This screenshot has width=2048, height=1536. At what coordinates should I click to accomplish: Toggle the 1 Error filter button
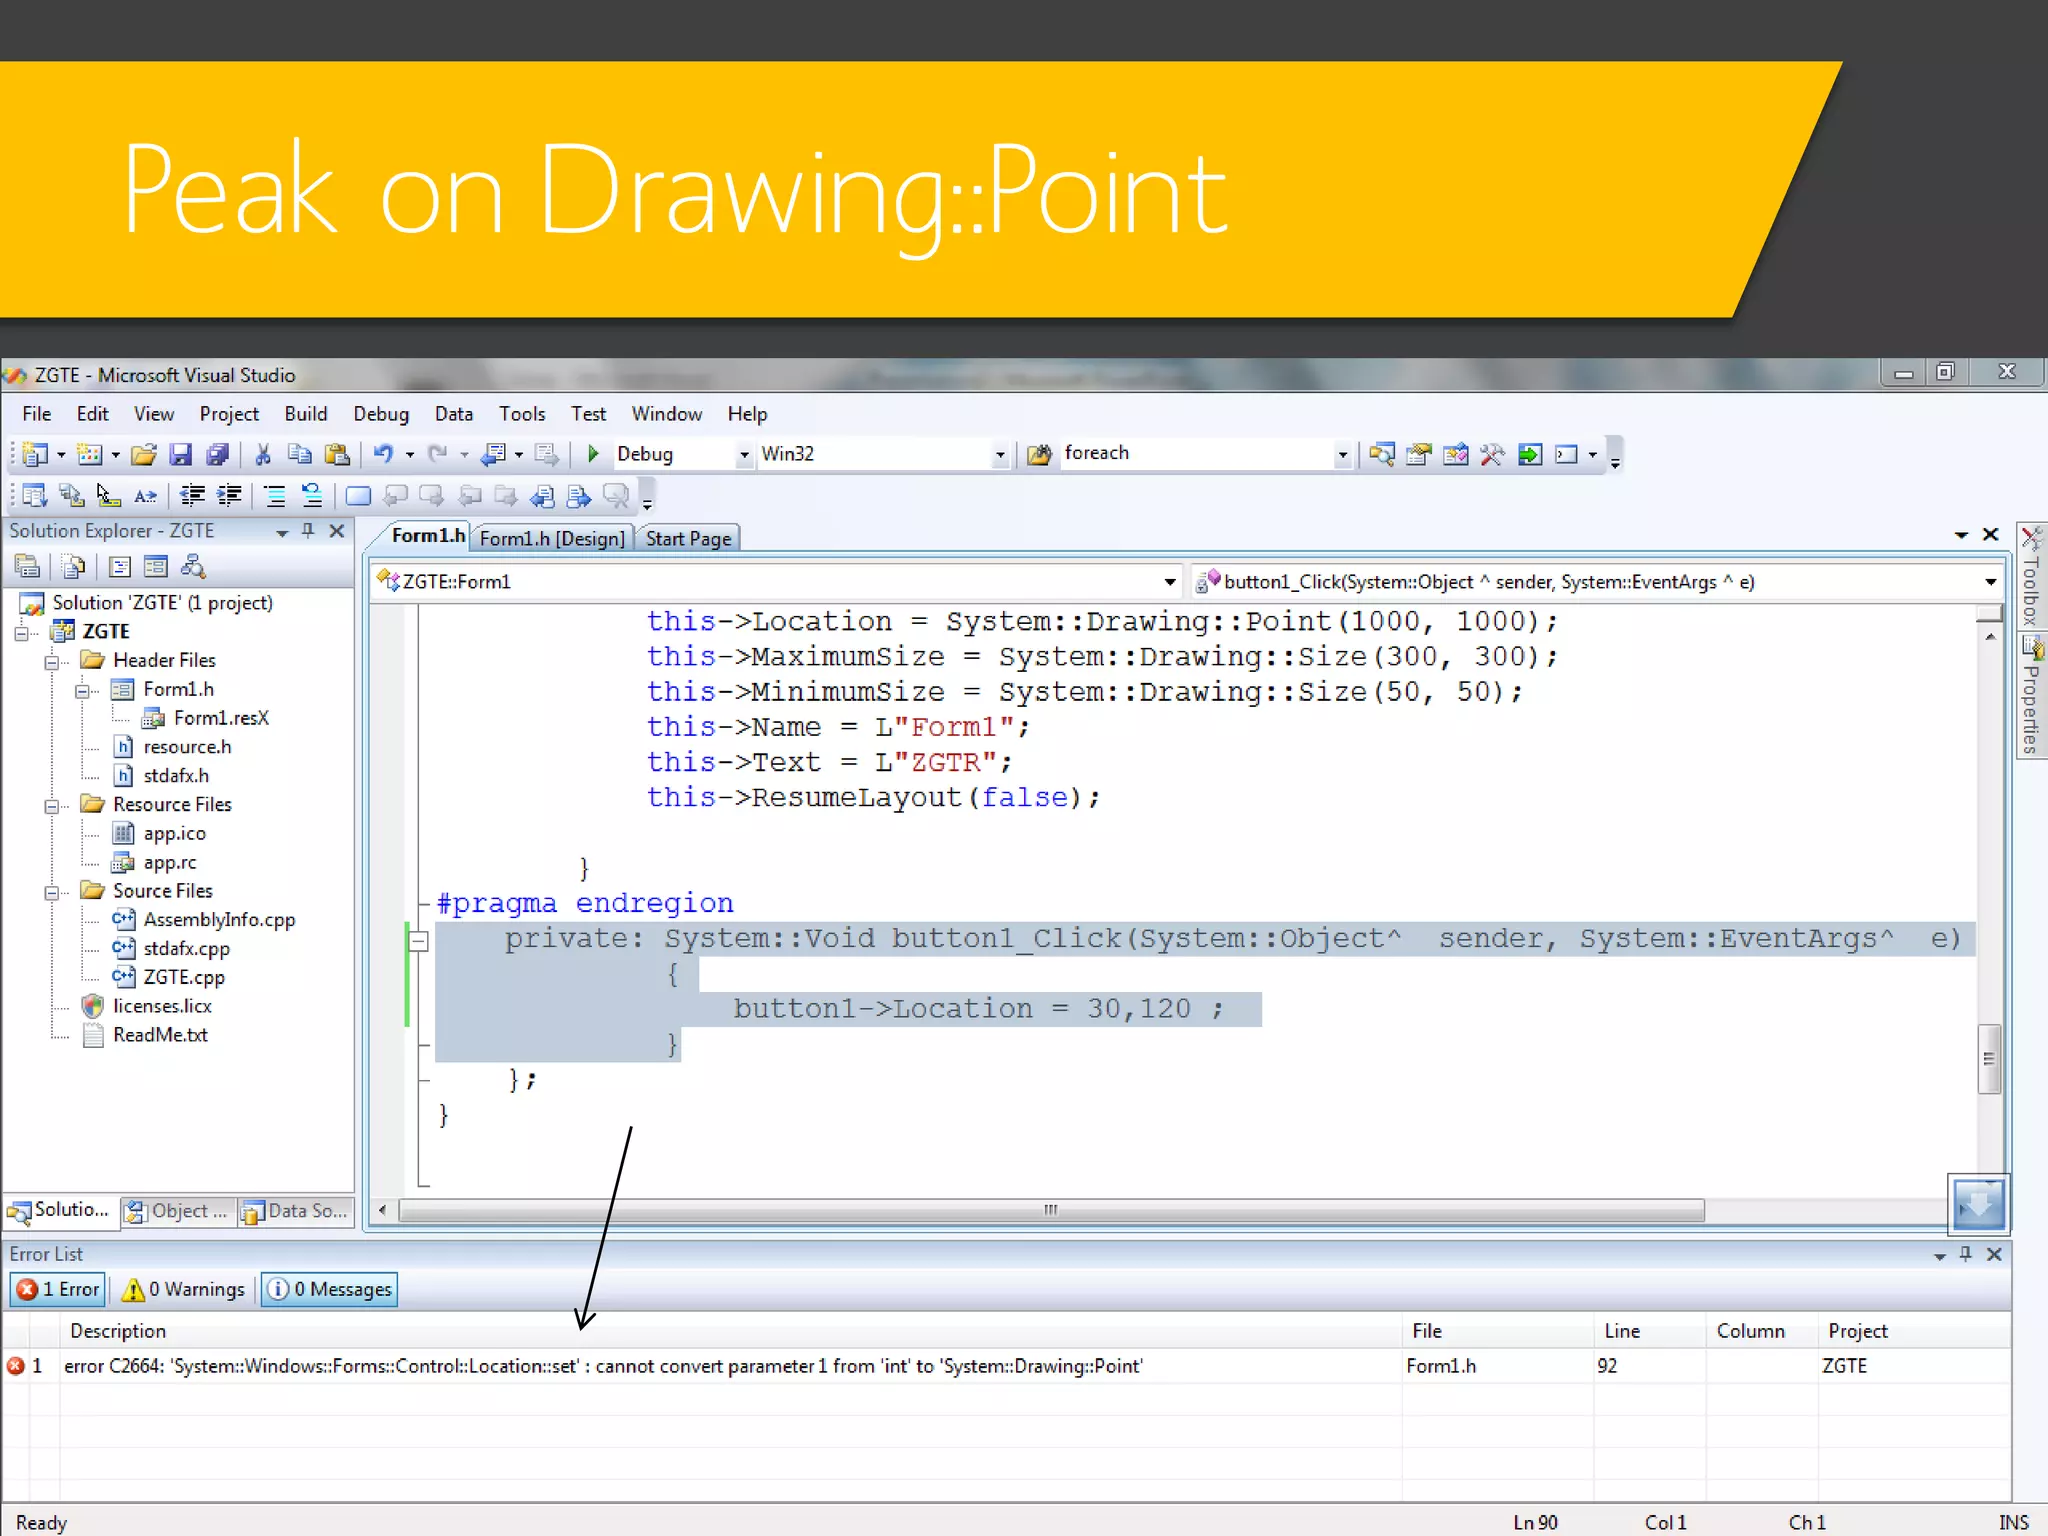[x=59, y=1289]
